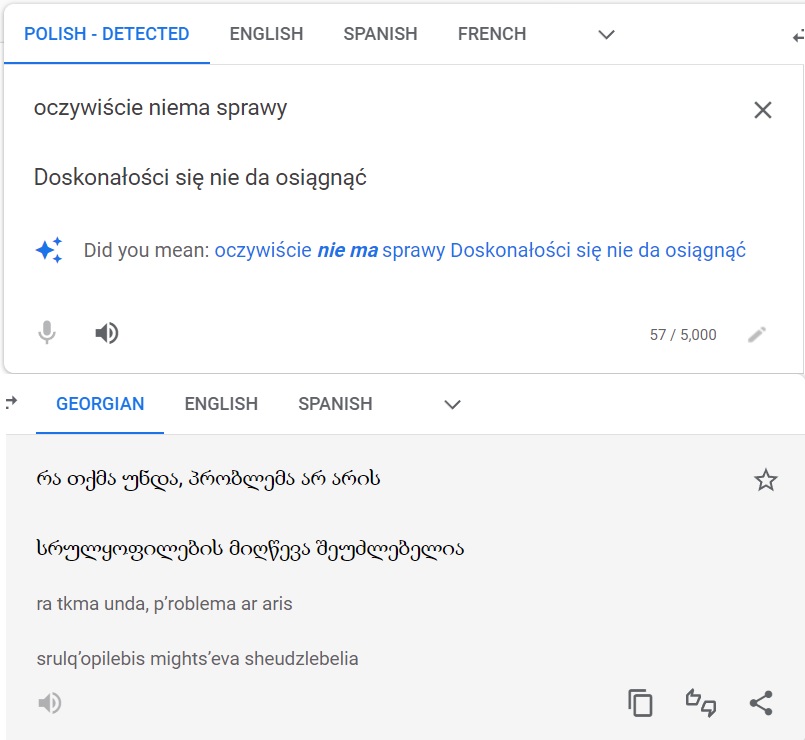Open the edit pencil to modify text
Screen dimensions: 805x740
click(x=757, y=335)
